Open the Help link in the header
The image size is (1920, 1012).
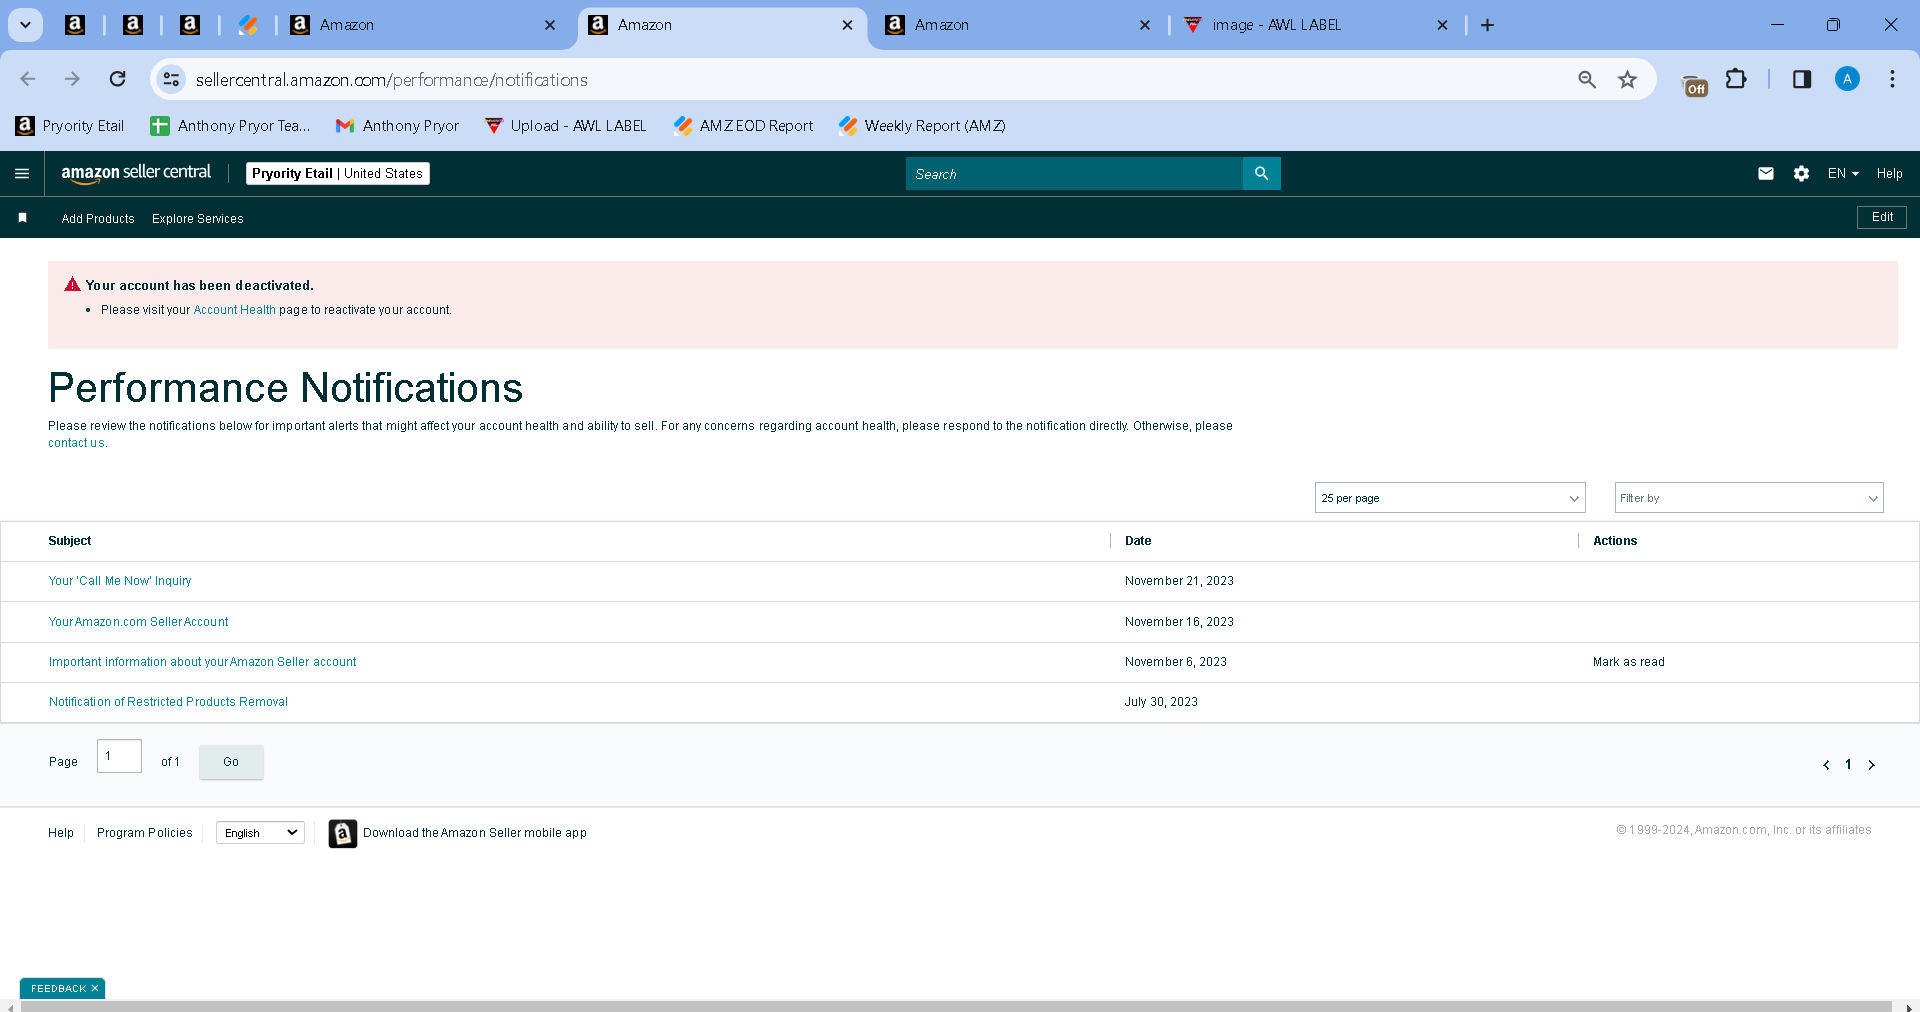click(1889, 174)
